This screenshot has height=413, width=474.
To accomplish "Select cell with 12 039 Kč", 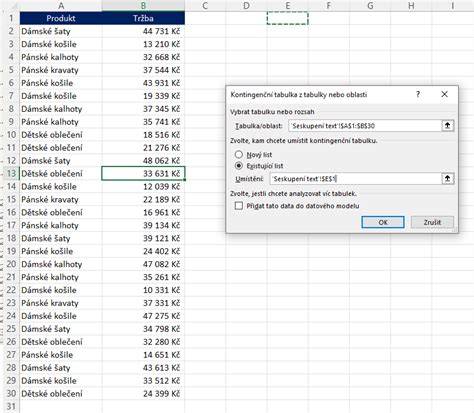I will (143, 187).
